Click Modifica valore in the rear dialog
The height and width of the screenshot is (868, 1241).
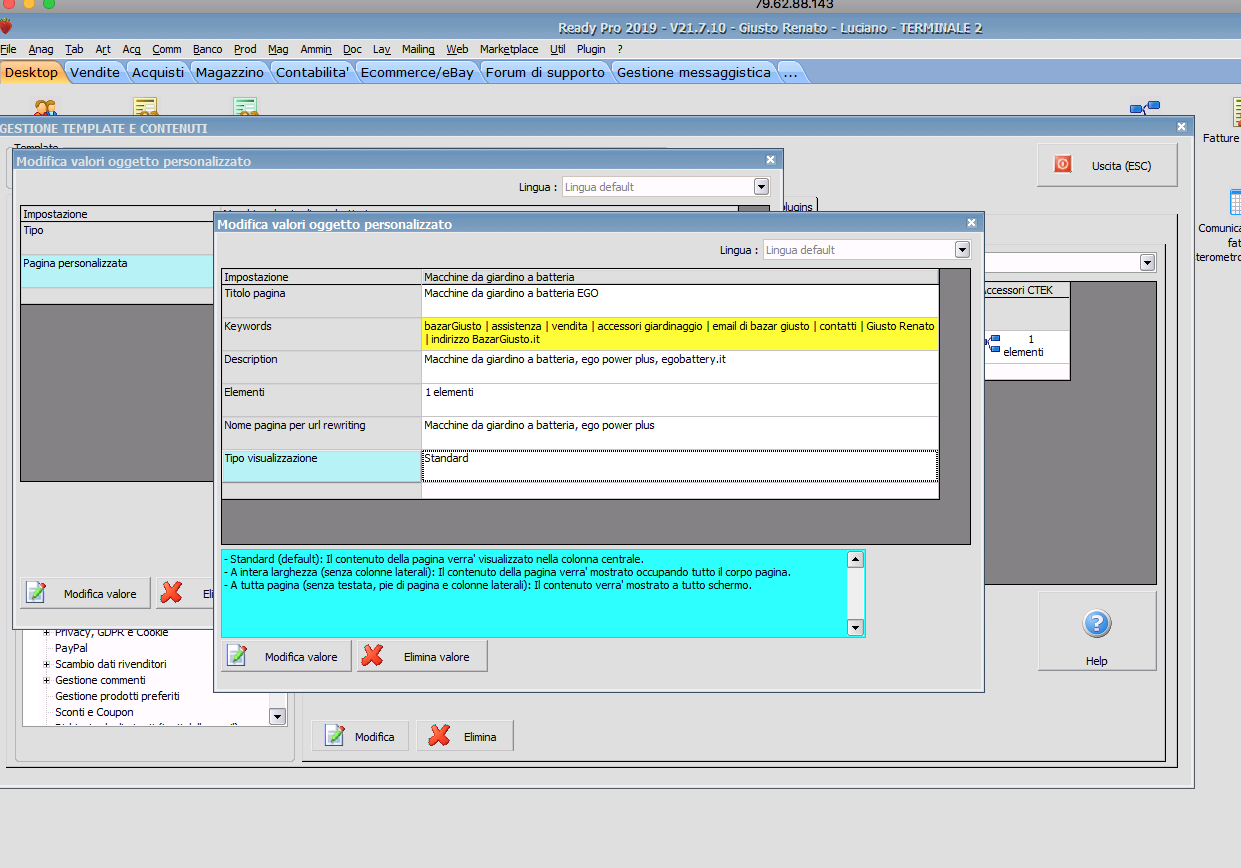tap(85, 593)
